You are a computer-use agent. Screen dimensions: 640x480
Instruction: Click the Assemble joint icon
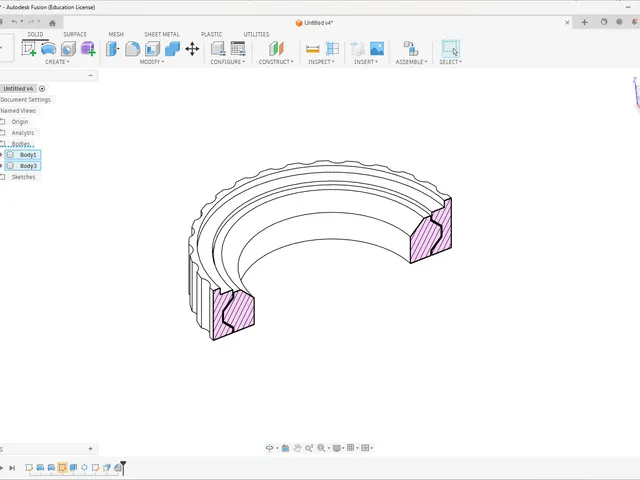(x=411, y=49)
